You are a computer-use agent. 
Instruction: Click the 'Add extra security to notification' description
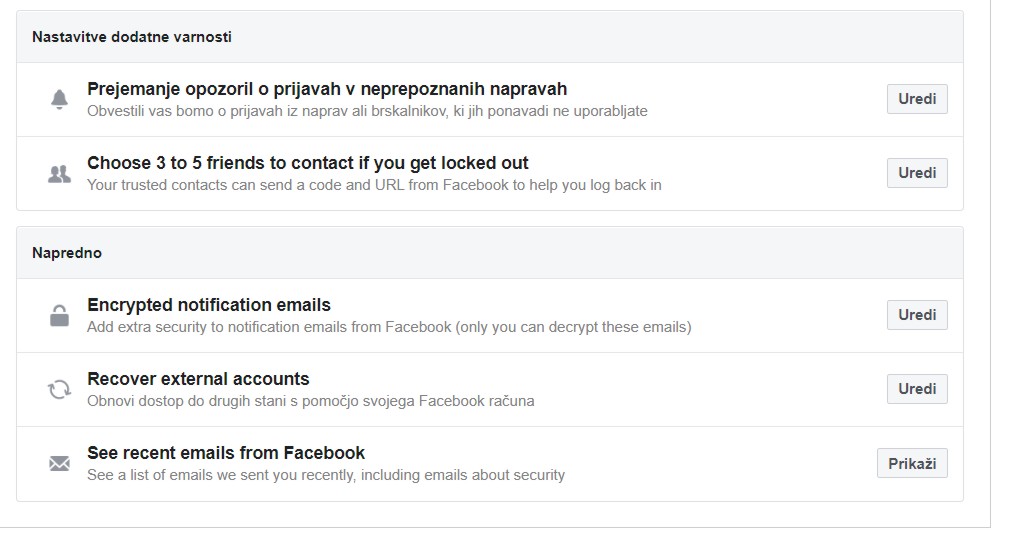point(389,327)
